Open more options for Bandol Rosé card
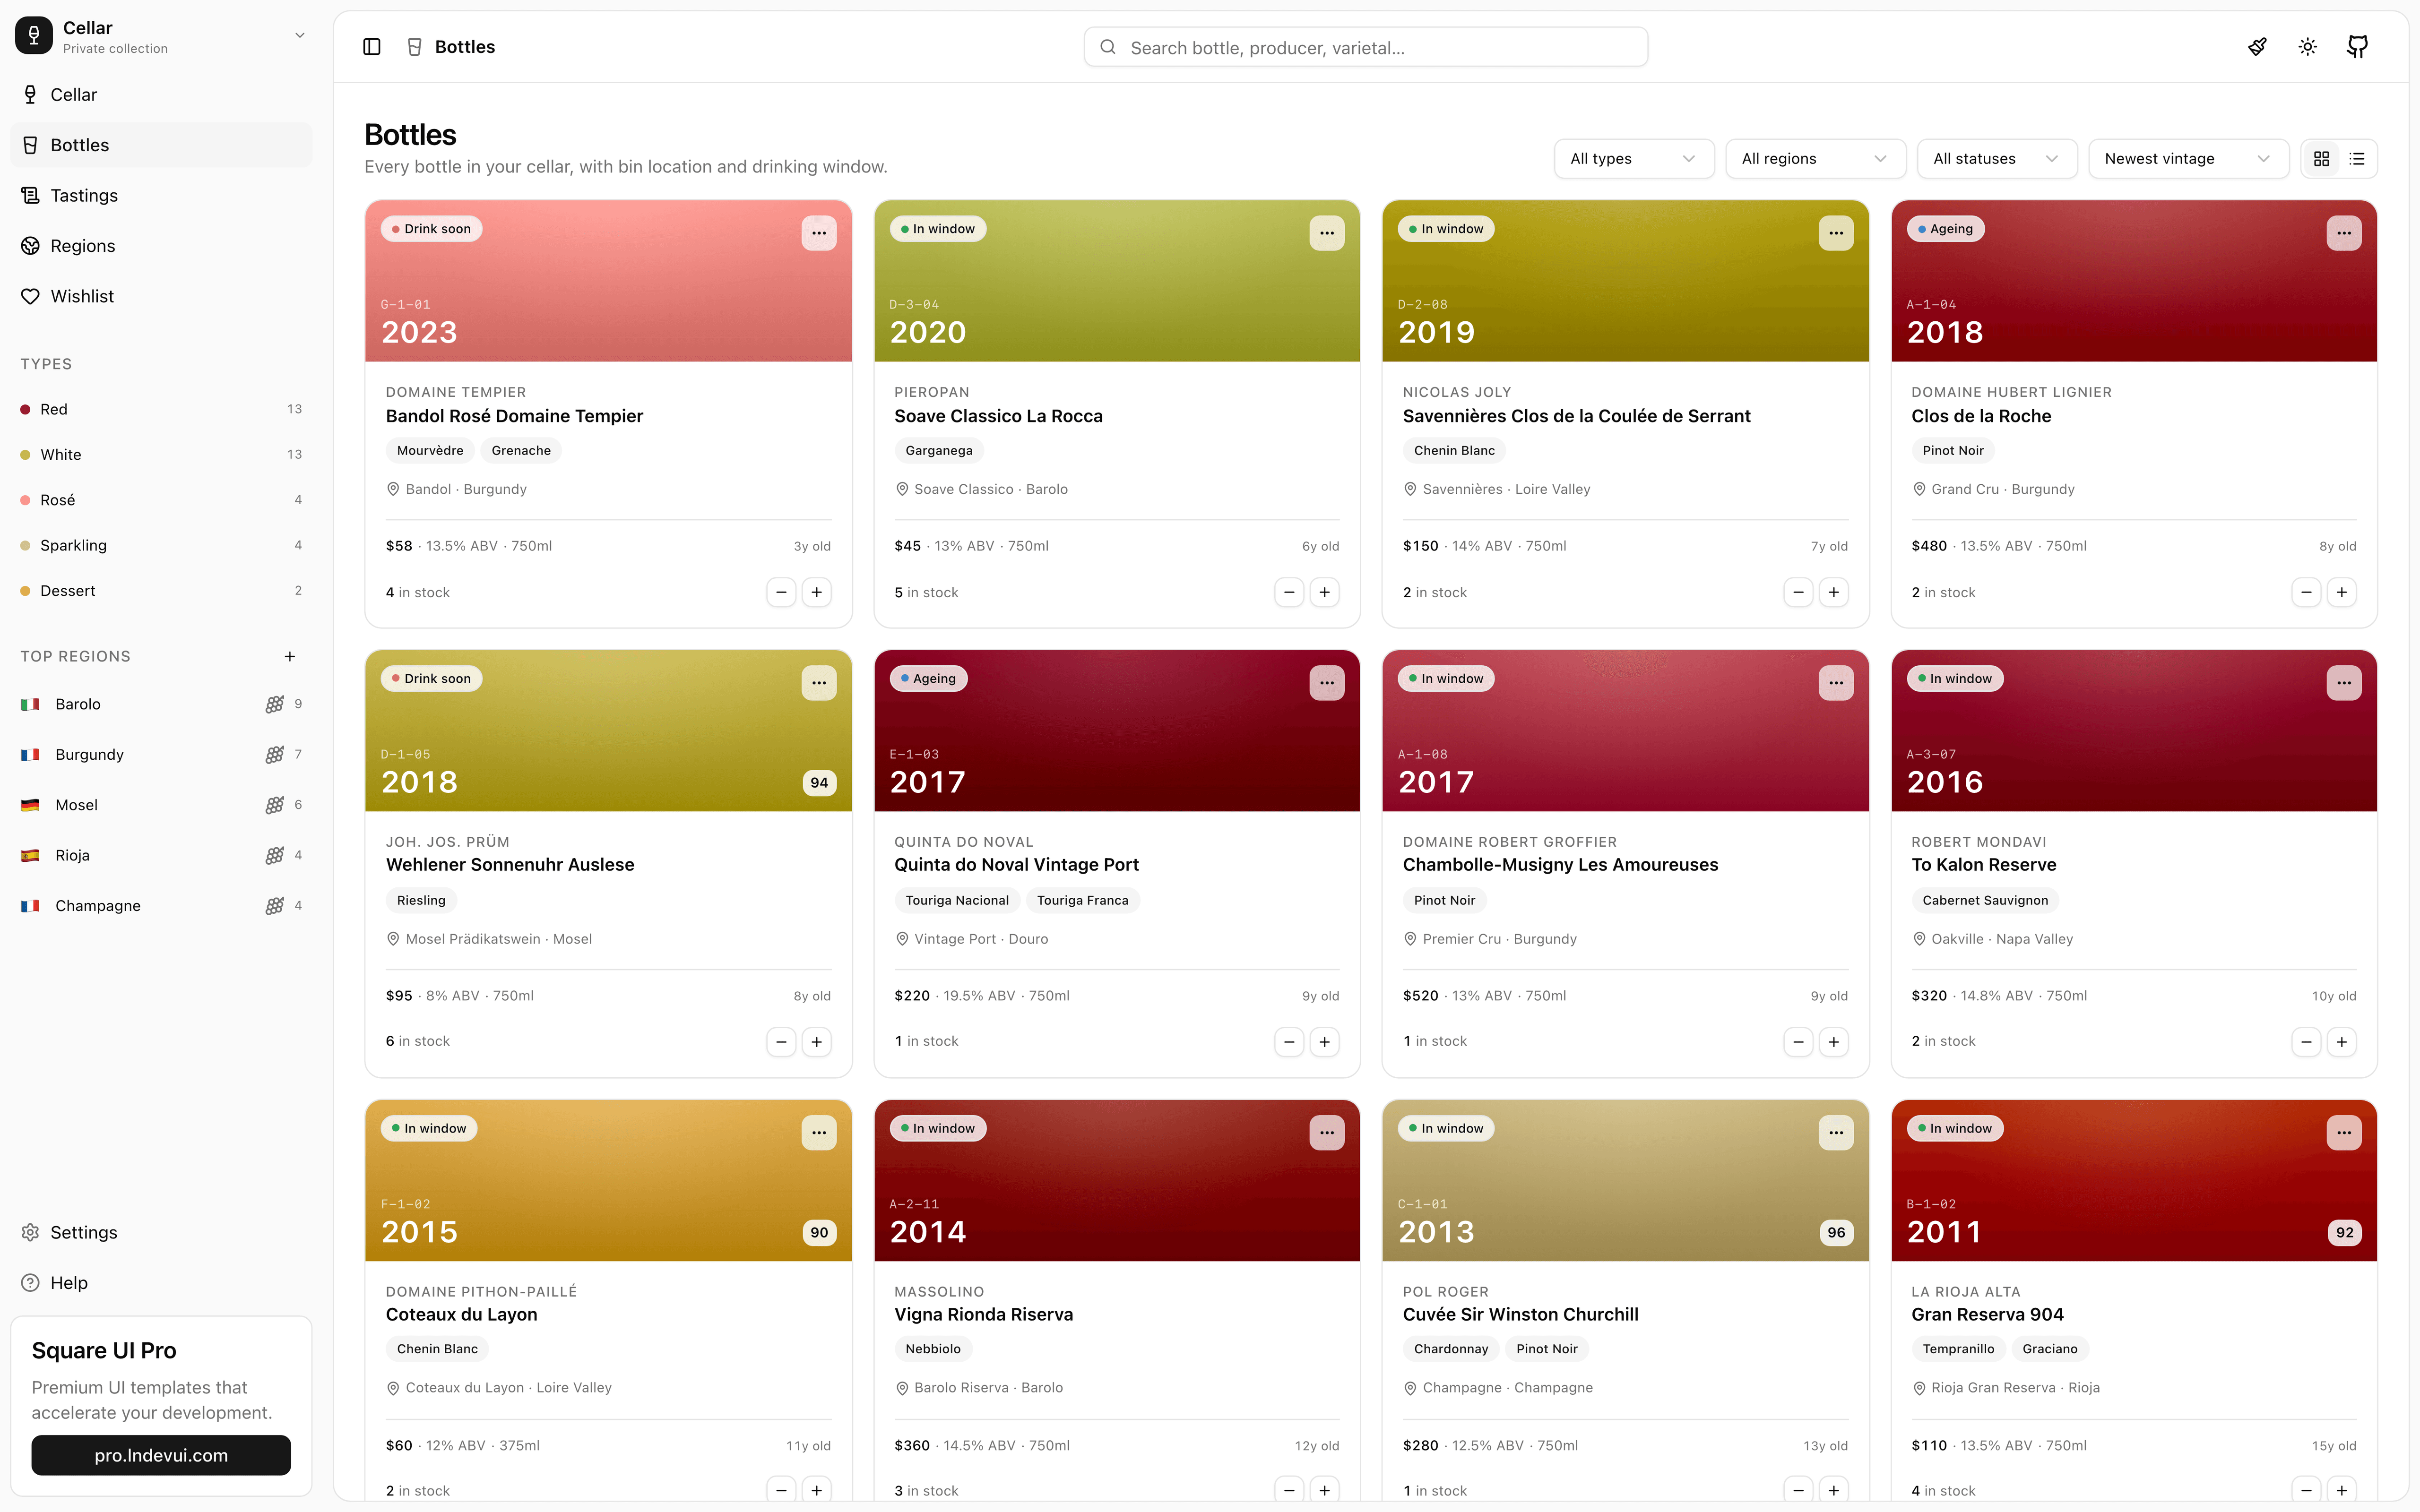2420x1512 pixels. click(x=819, y=233)
